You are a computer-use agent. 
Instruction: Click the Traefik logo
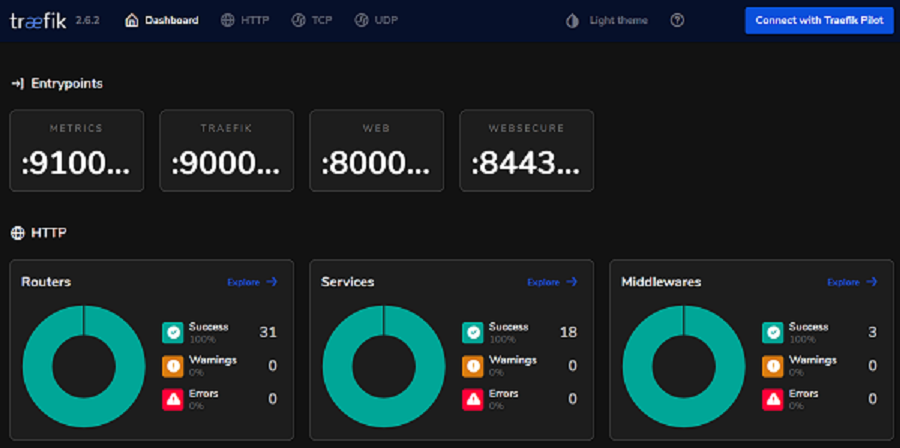38,21
